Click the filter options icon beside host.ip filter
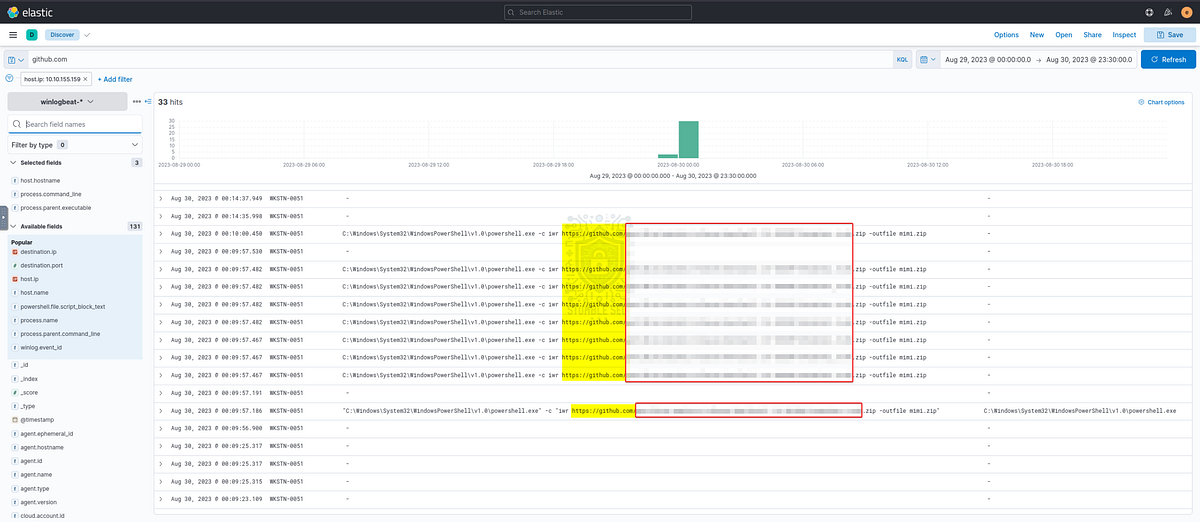This screenshot has height=531, width=1200. [x=9, y=78]
